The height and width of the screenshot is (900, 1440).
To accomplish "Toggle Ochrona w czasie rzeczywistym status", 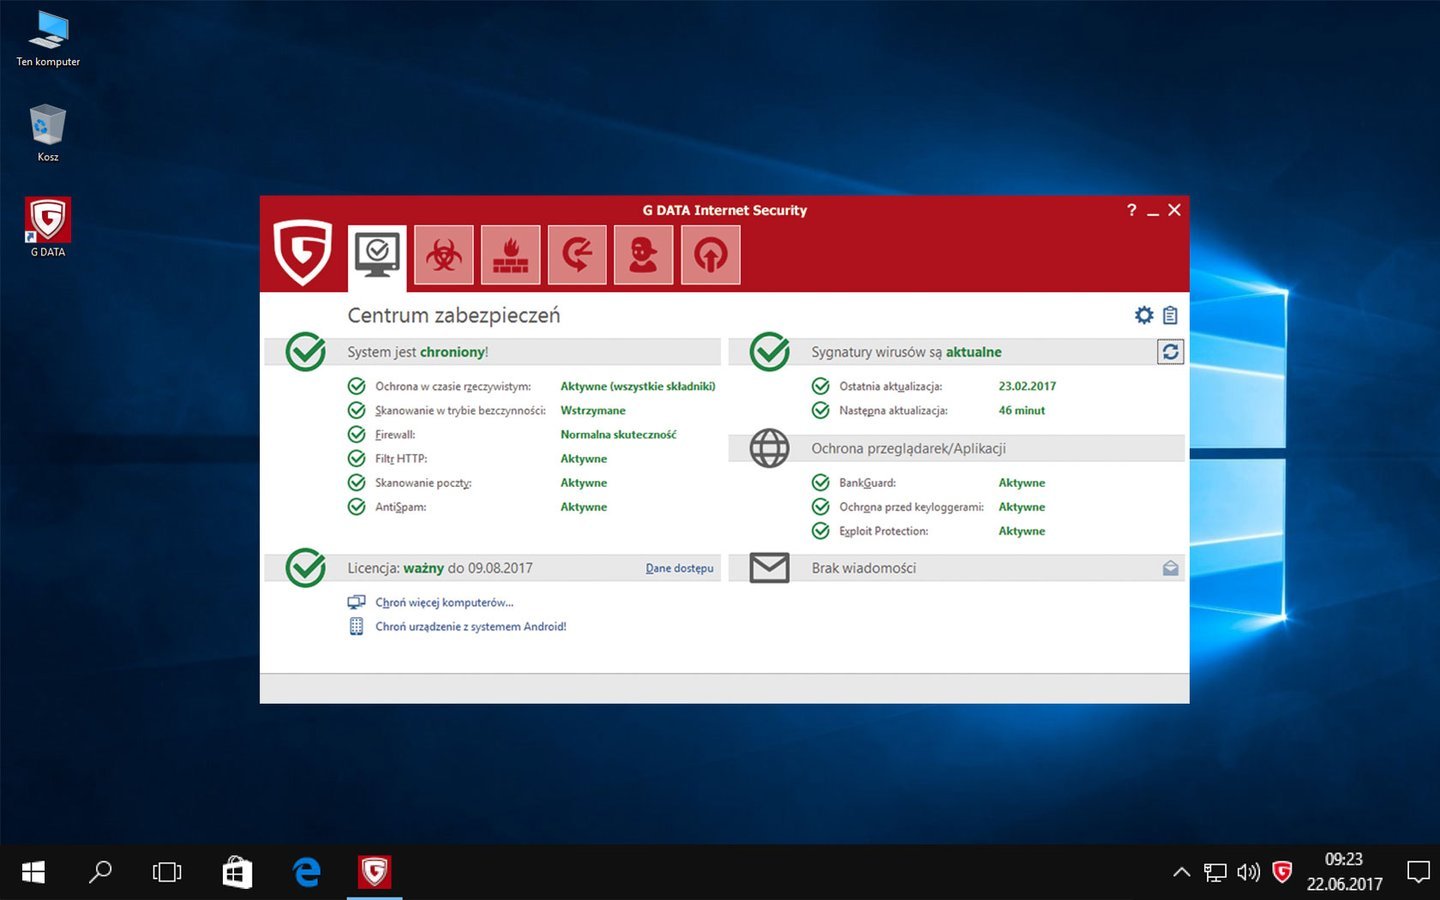I will pos(637,386).
